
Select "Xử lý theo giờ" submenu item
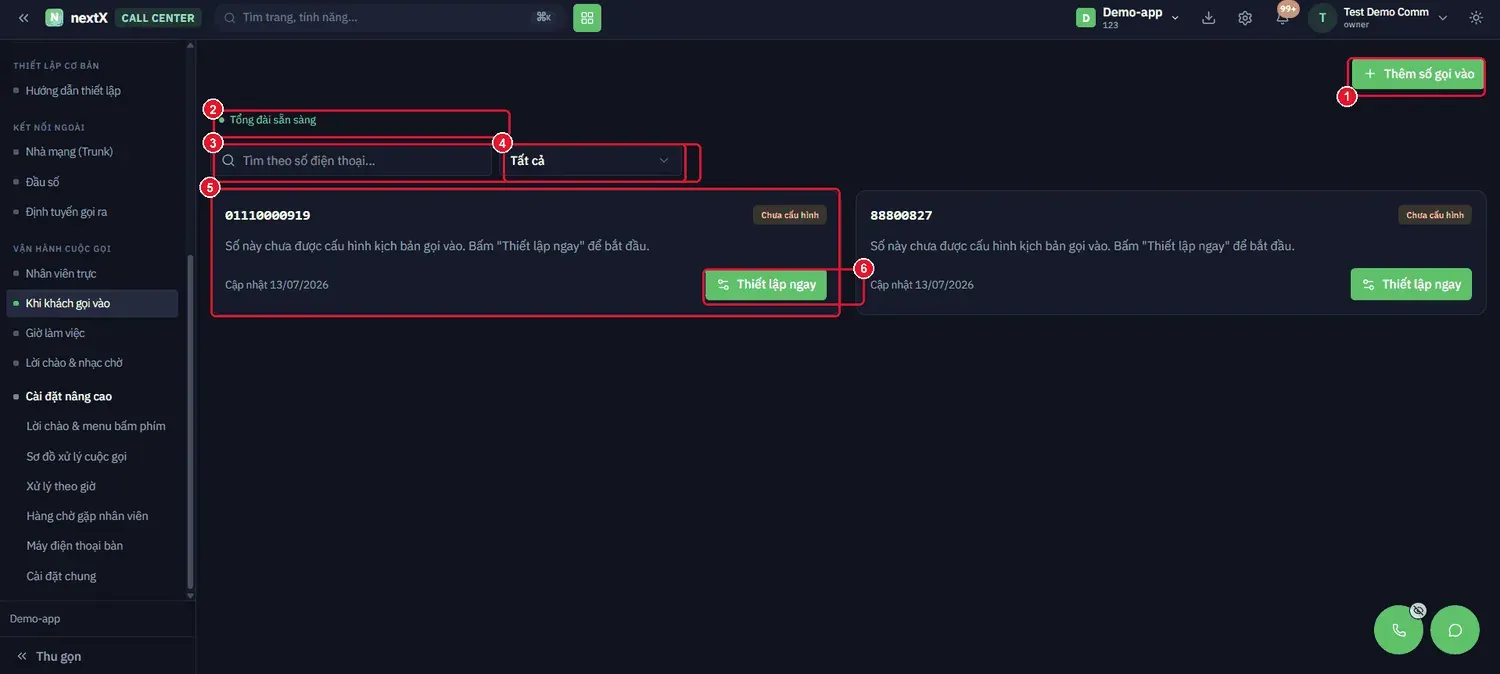tap(61, 486)
